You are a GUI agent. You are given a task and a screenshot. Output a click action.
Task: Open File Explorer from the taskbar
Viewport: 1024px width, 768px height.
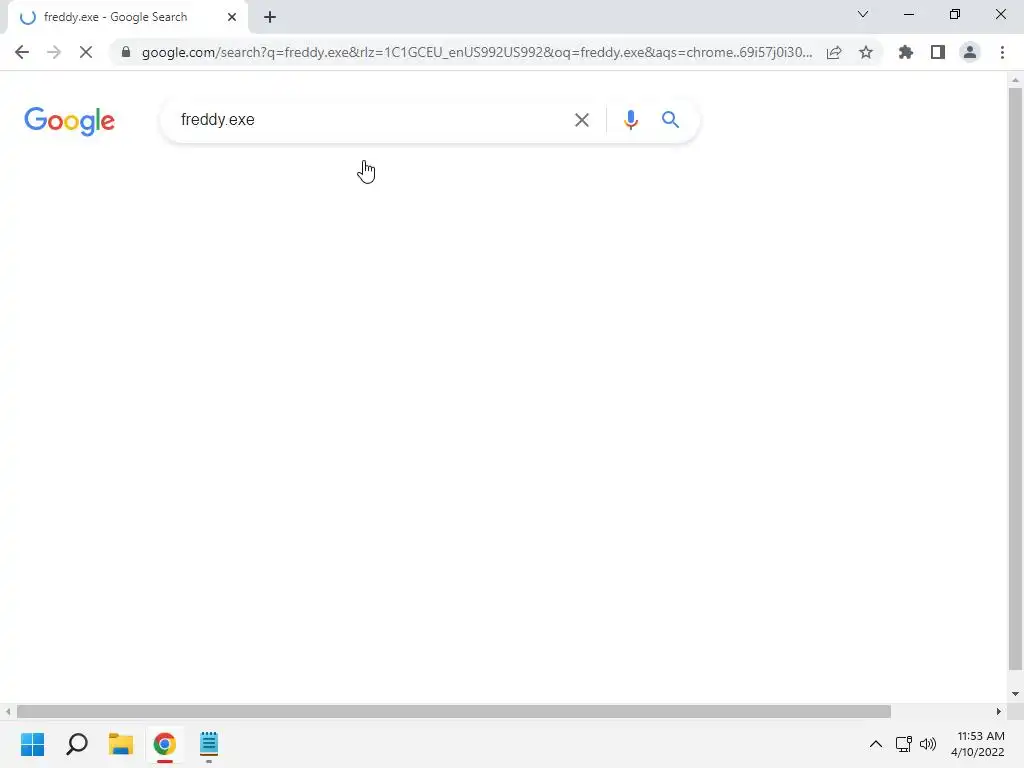121,744
